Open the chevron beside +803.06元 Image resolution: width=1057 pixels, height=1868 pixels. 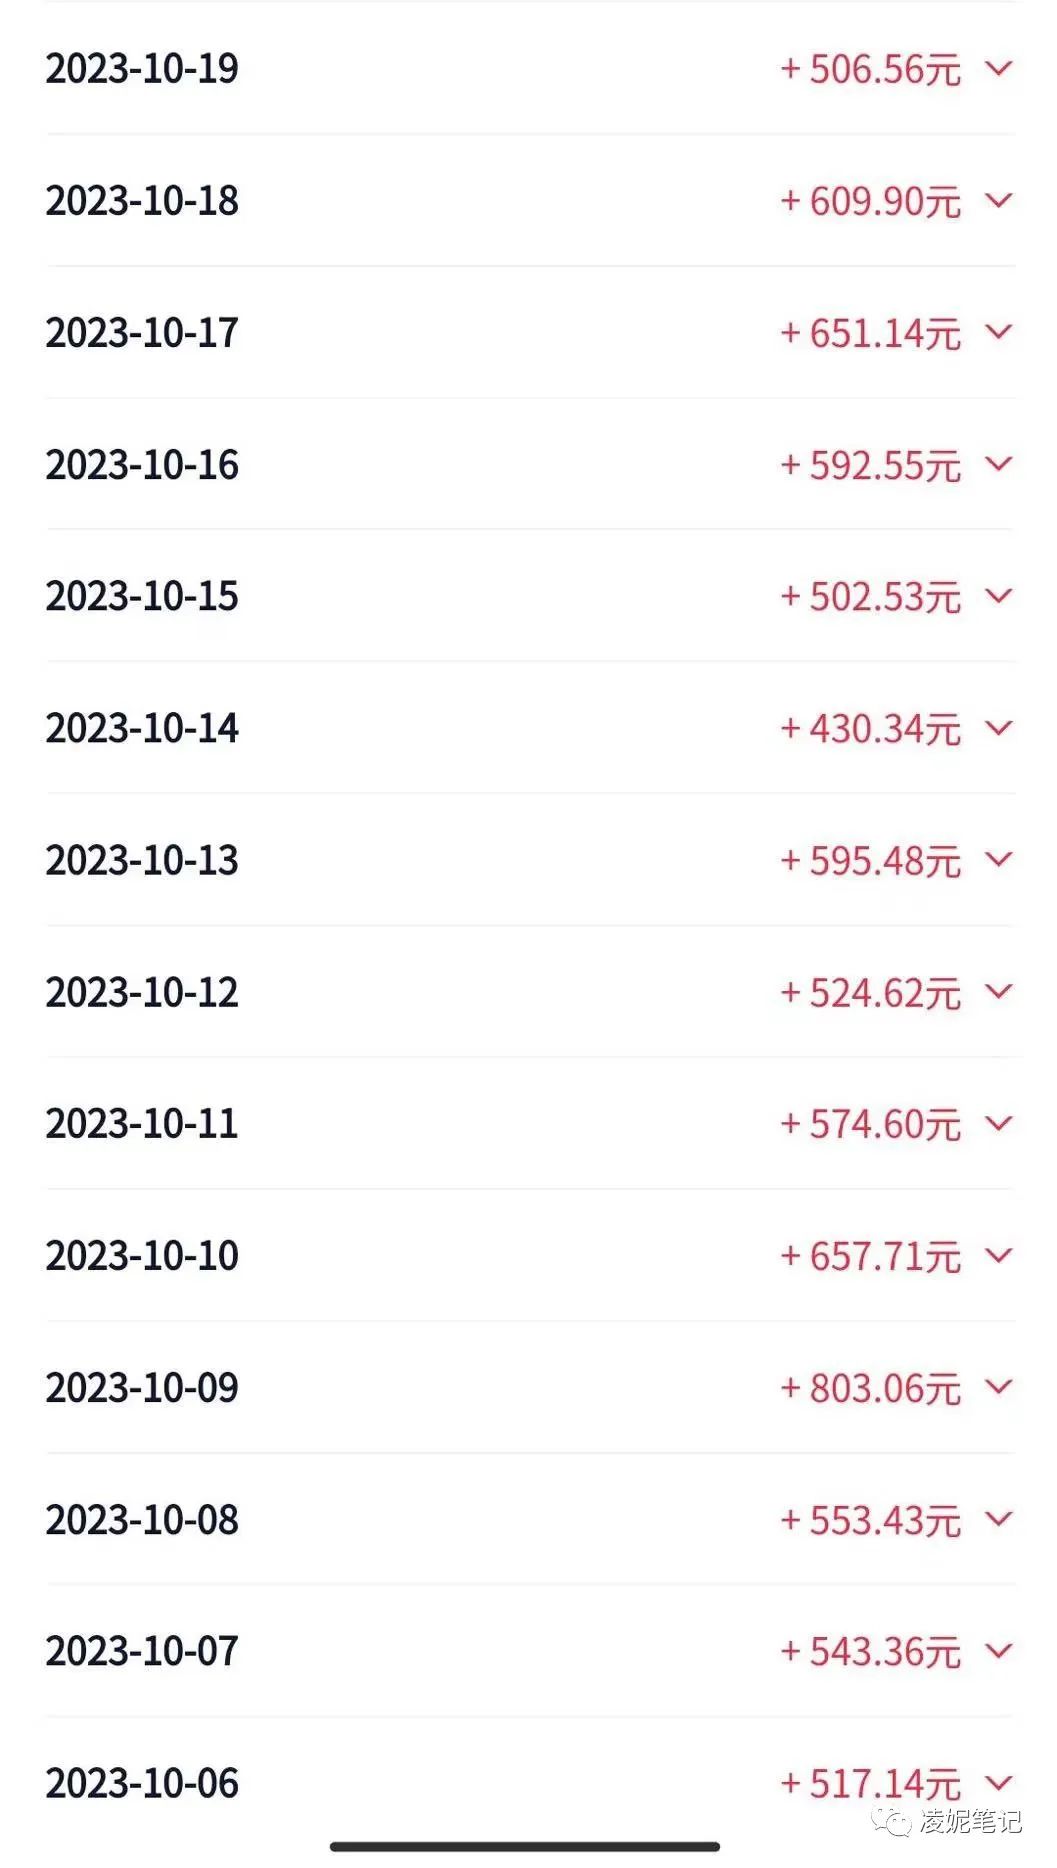pyautogui.click(x=998, y=1386)
